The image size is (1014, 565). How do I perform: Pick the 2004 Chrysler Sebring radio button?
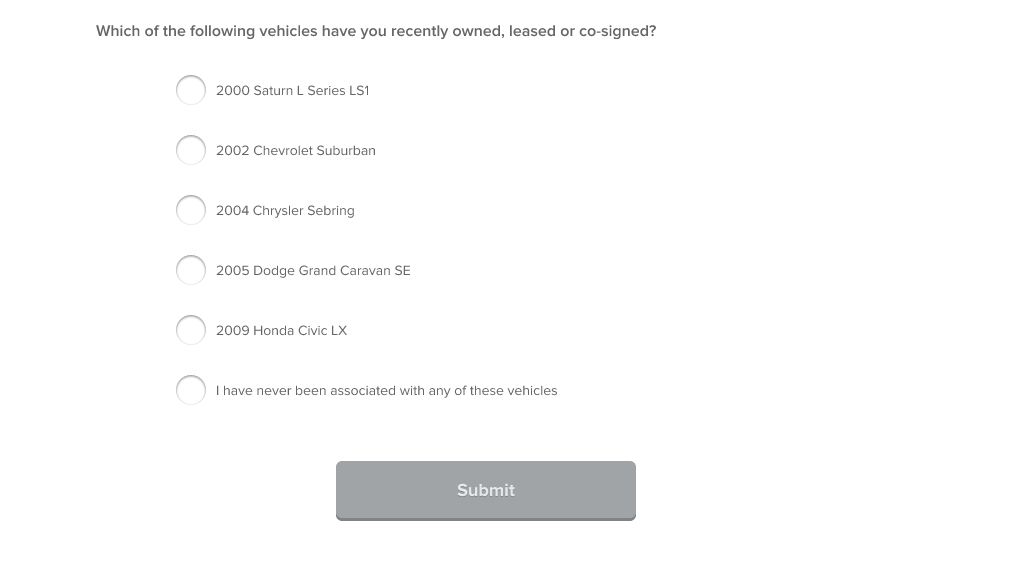(191, 210)
